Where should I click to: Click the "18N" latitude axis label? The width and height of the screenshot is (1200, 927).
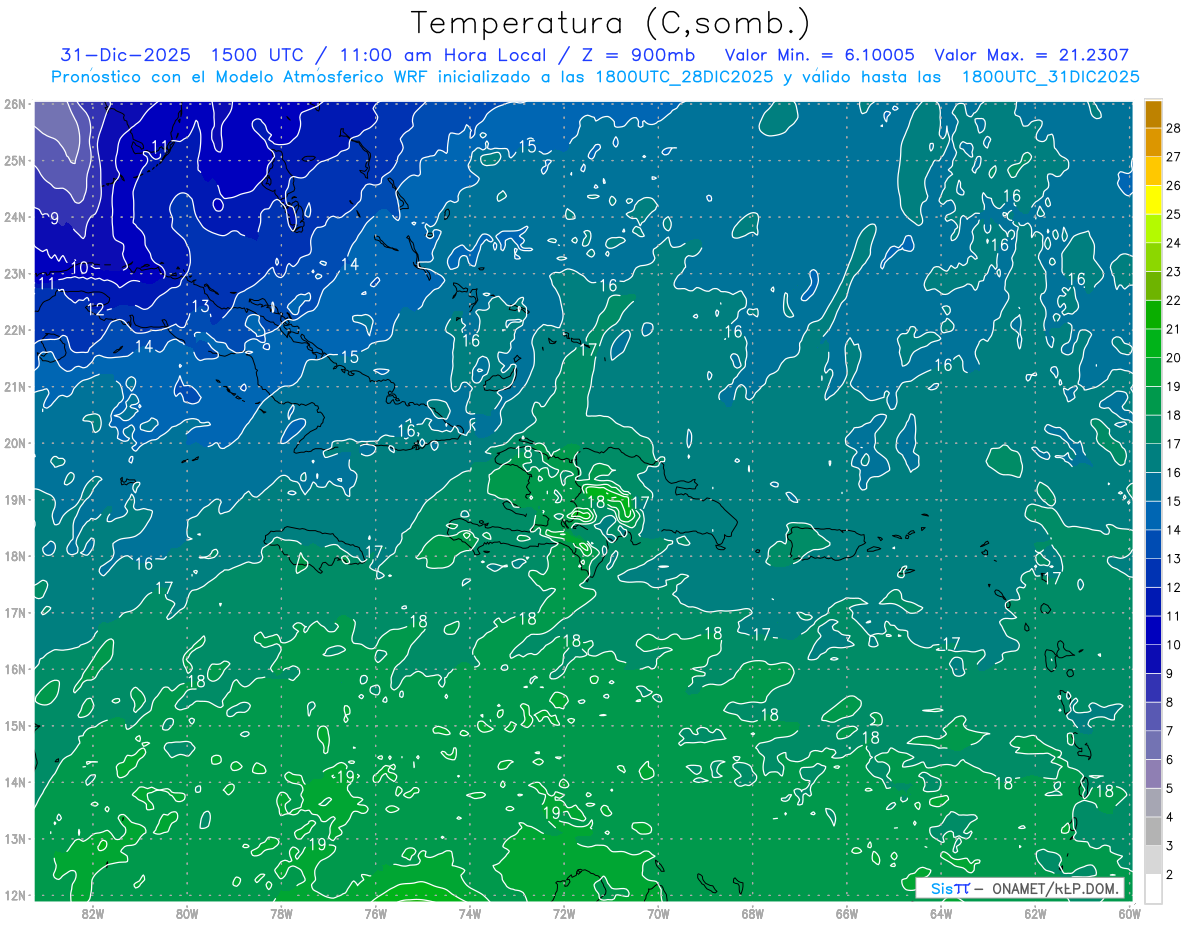coord(14,556)
